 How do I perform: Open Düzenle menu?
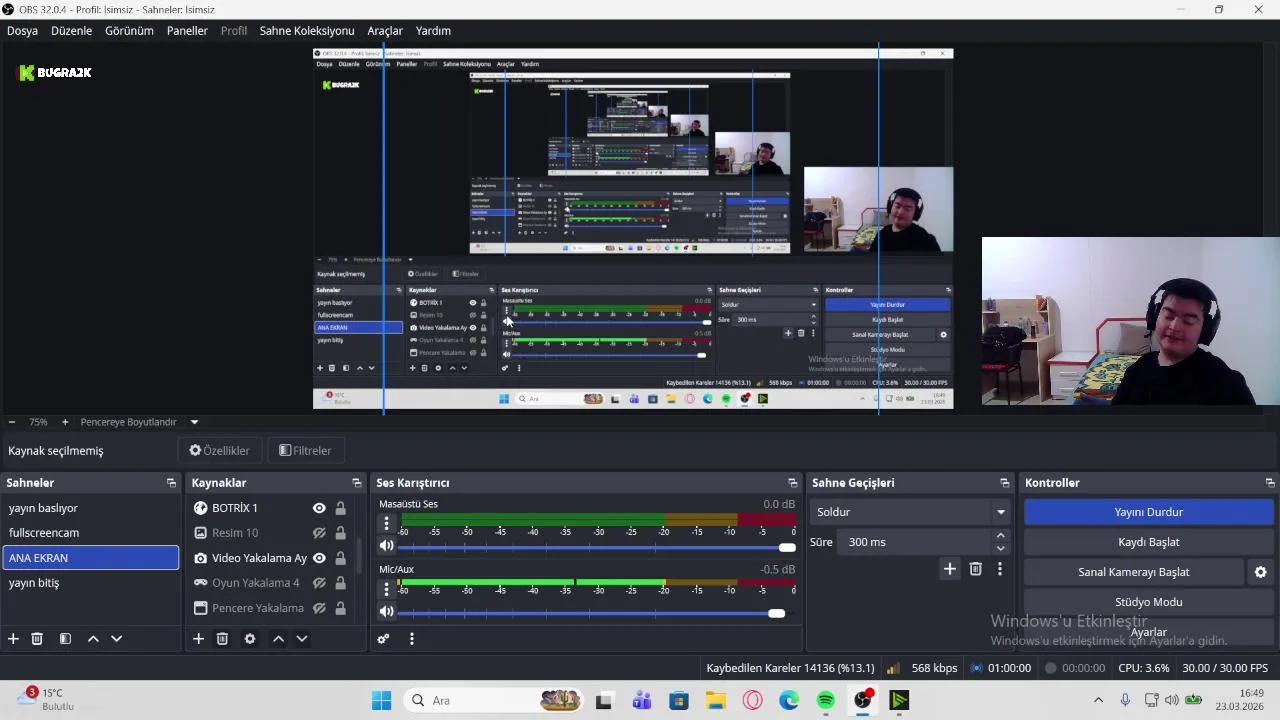72,31
